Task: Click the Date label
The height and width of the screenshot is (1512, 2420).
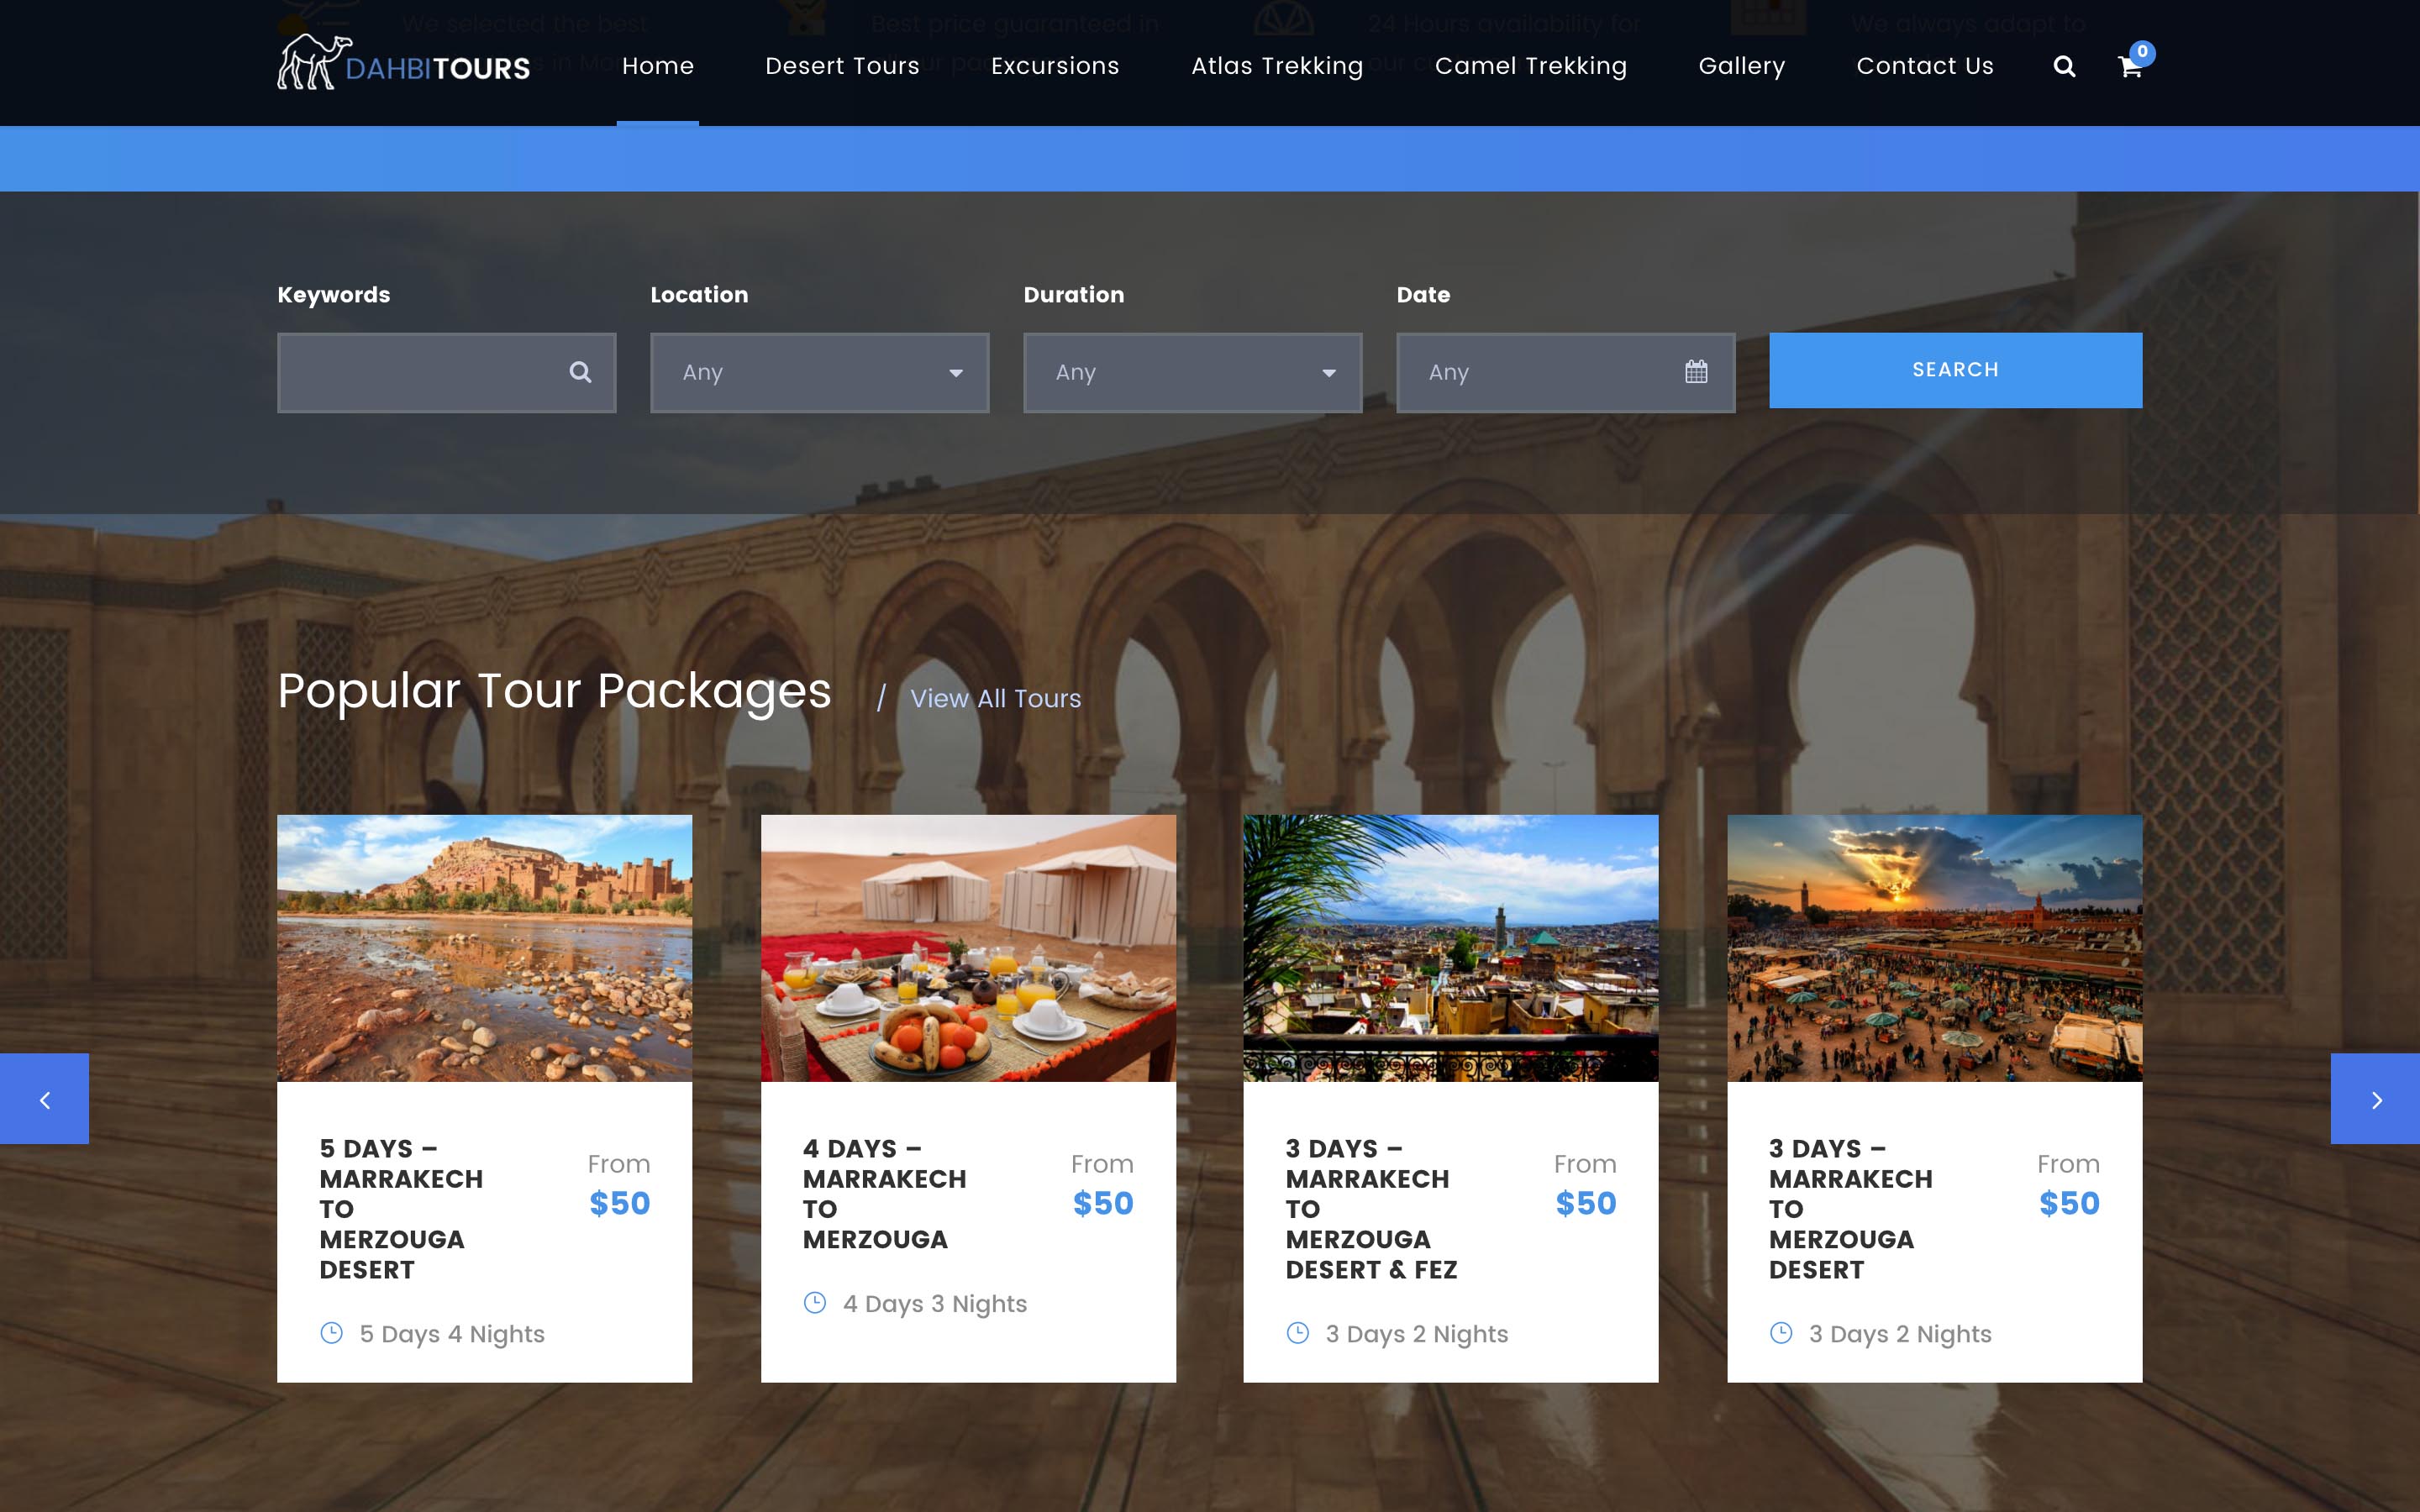Action: click(x=1423, y=295)
